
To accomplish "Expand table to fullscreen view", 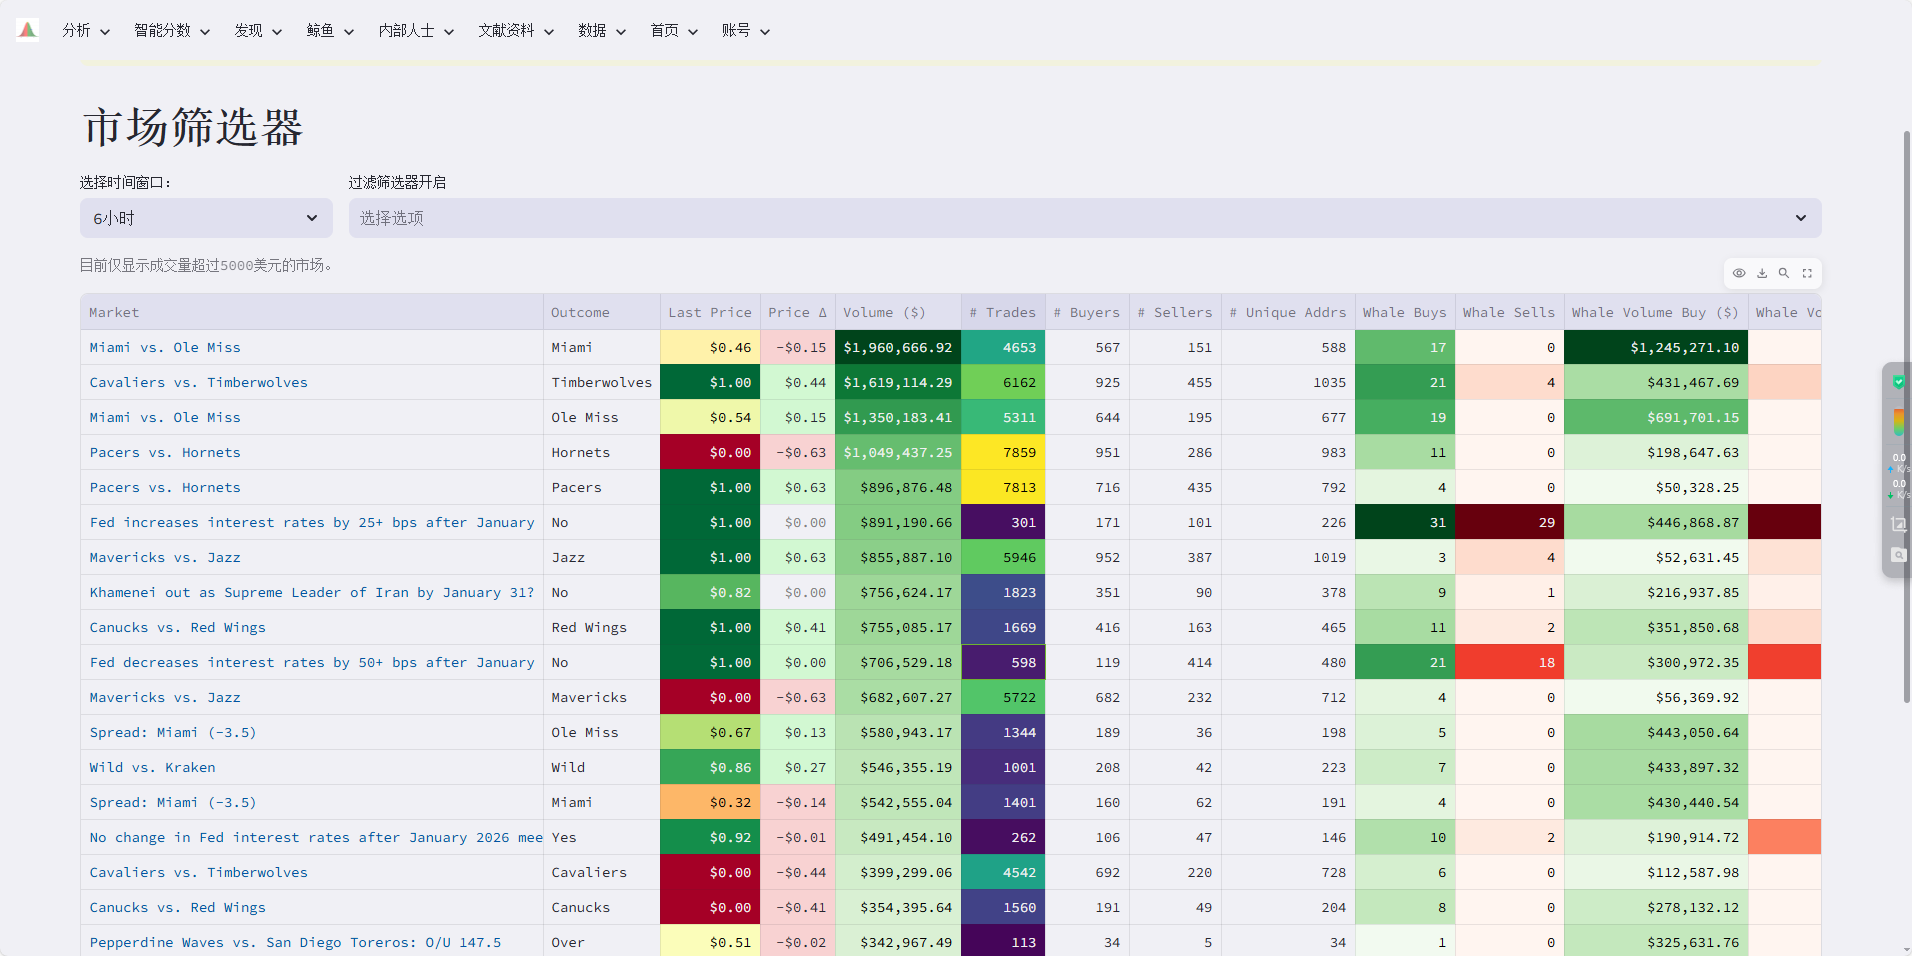I will point(1807,273).
